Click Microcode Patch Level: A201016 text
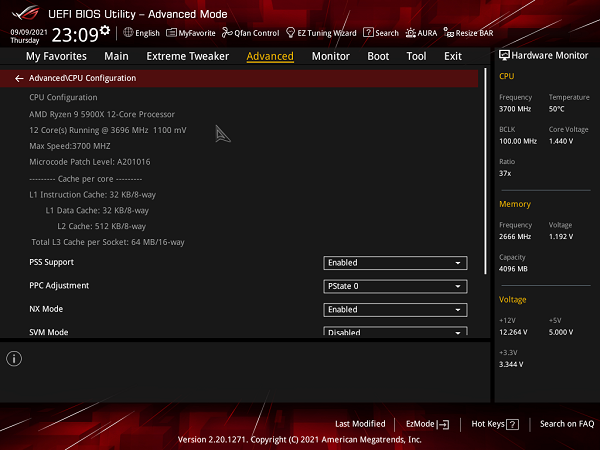Image resolution: width=600 pixels, height=450 pixels. (x=90, y=162)
